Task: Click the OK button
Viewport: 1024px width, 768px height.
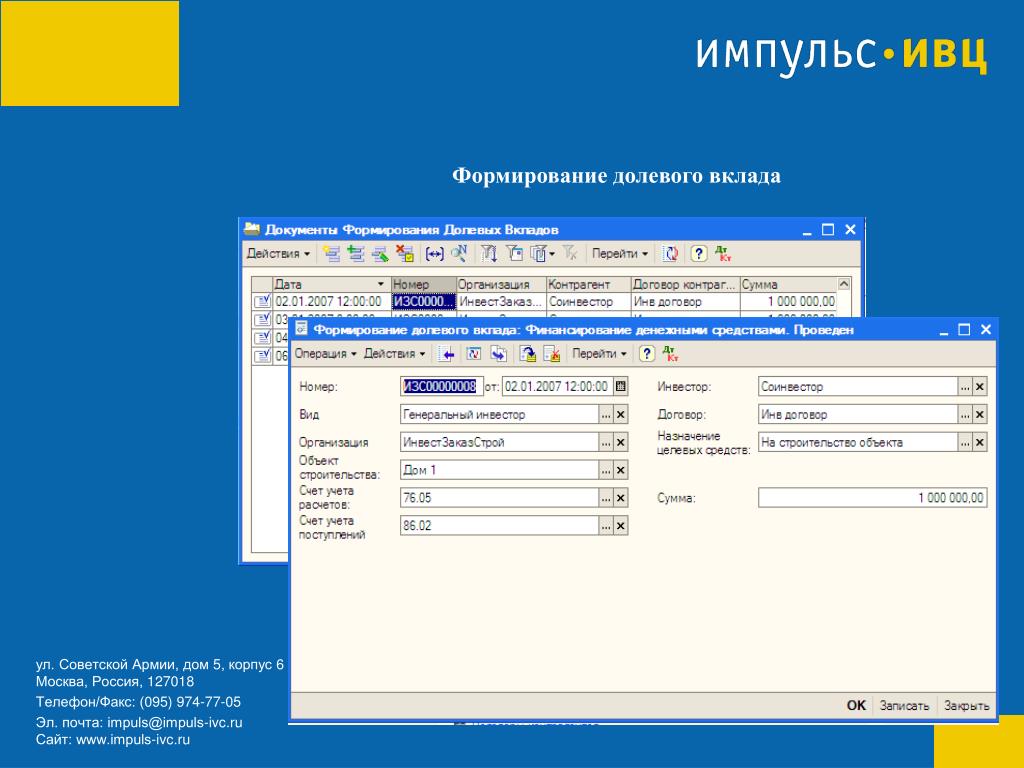Action: (x=856, y=705)
